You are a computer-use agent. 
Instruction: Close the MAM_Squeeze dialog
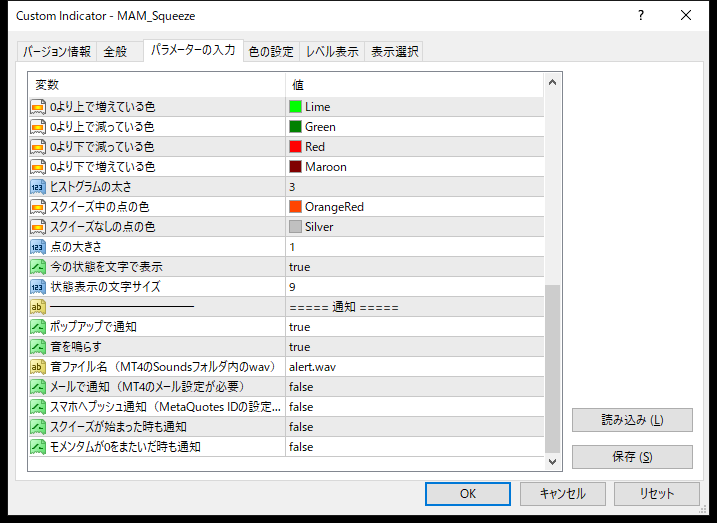[685, 16]
